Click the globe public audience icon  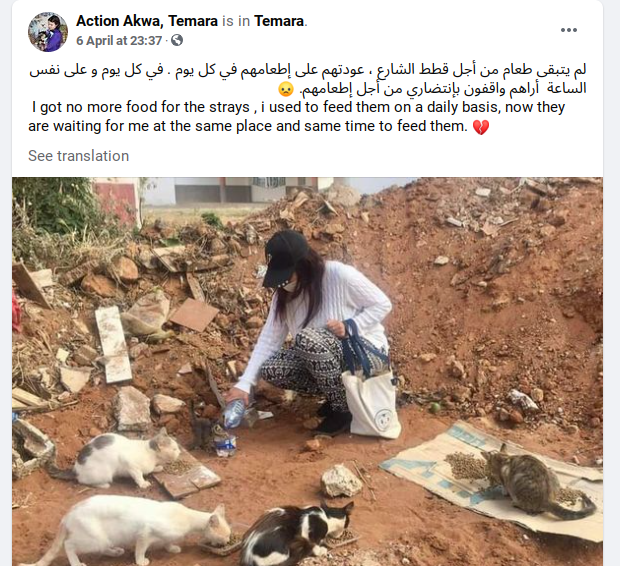(x=177, y=40)
